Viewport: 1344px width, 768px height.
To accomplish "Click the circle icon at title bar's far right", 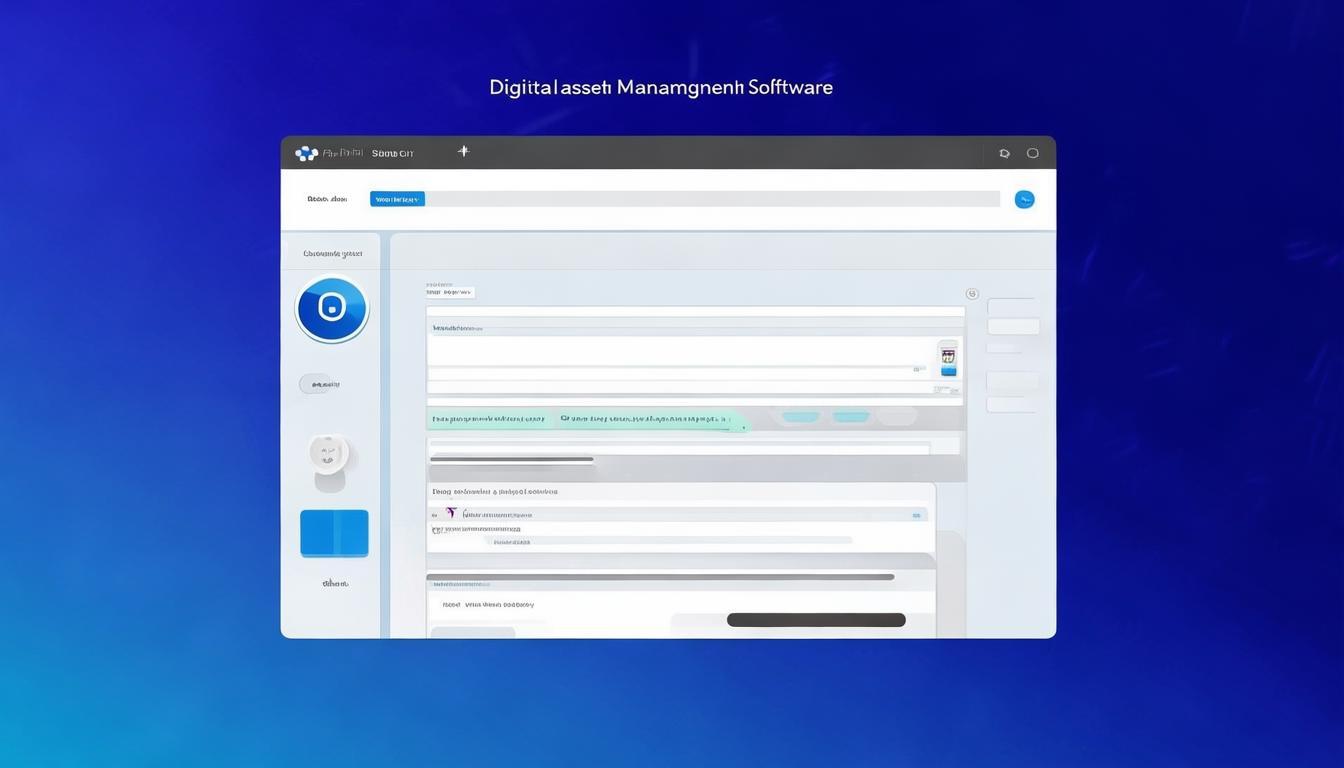I will (x=1033, y=153).
